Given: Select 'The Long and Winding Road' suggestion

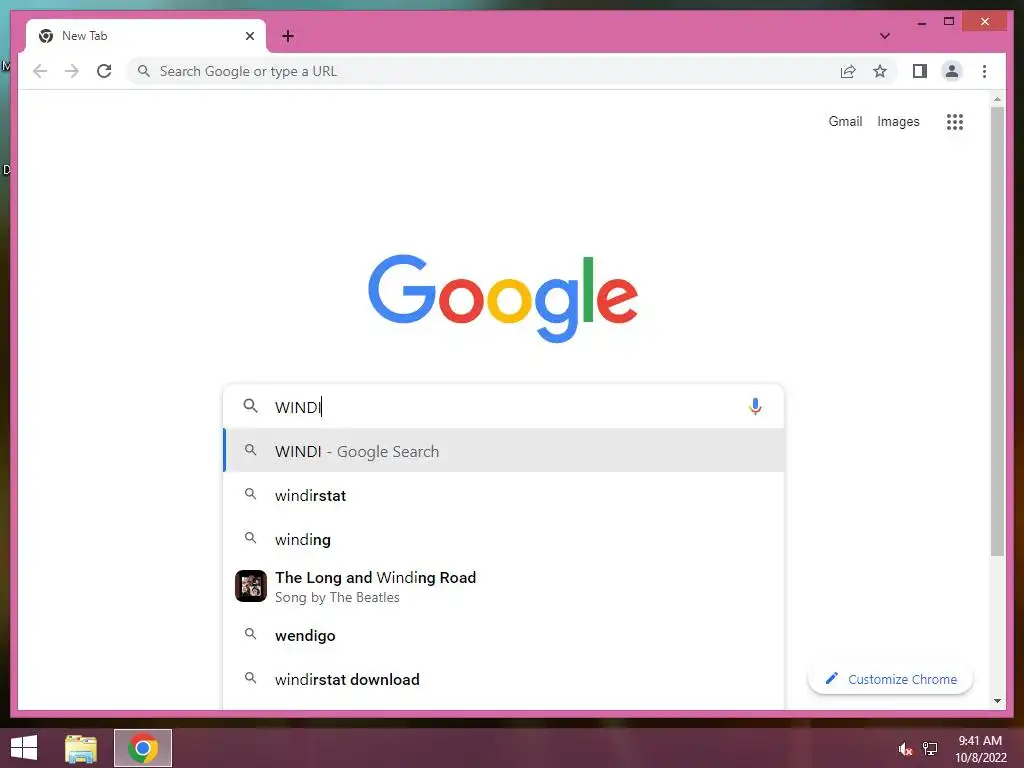Looking at the screenshot, I should coord(503,586).
